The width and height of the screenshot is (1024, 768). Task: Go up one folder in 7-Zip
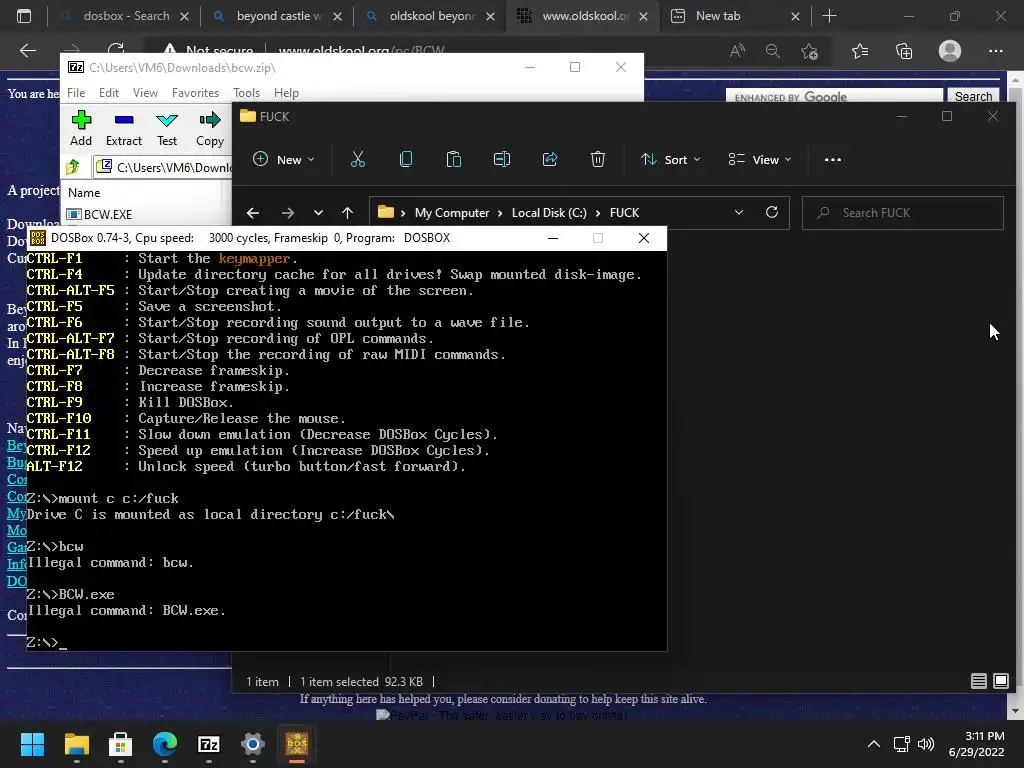click(73, 167)
